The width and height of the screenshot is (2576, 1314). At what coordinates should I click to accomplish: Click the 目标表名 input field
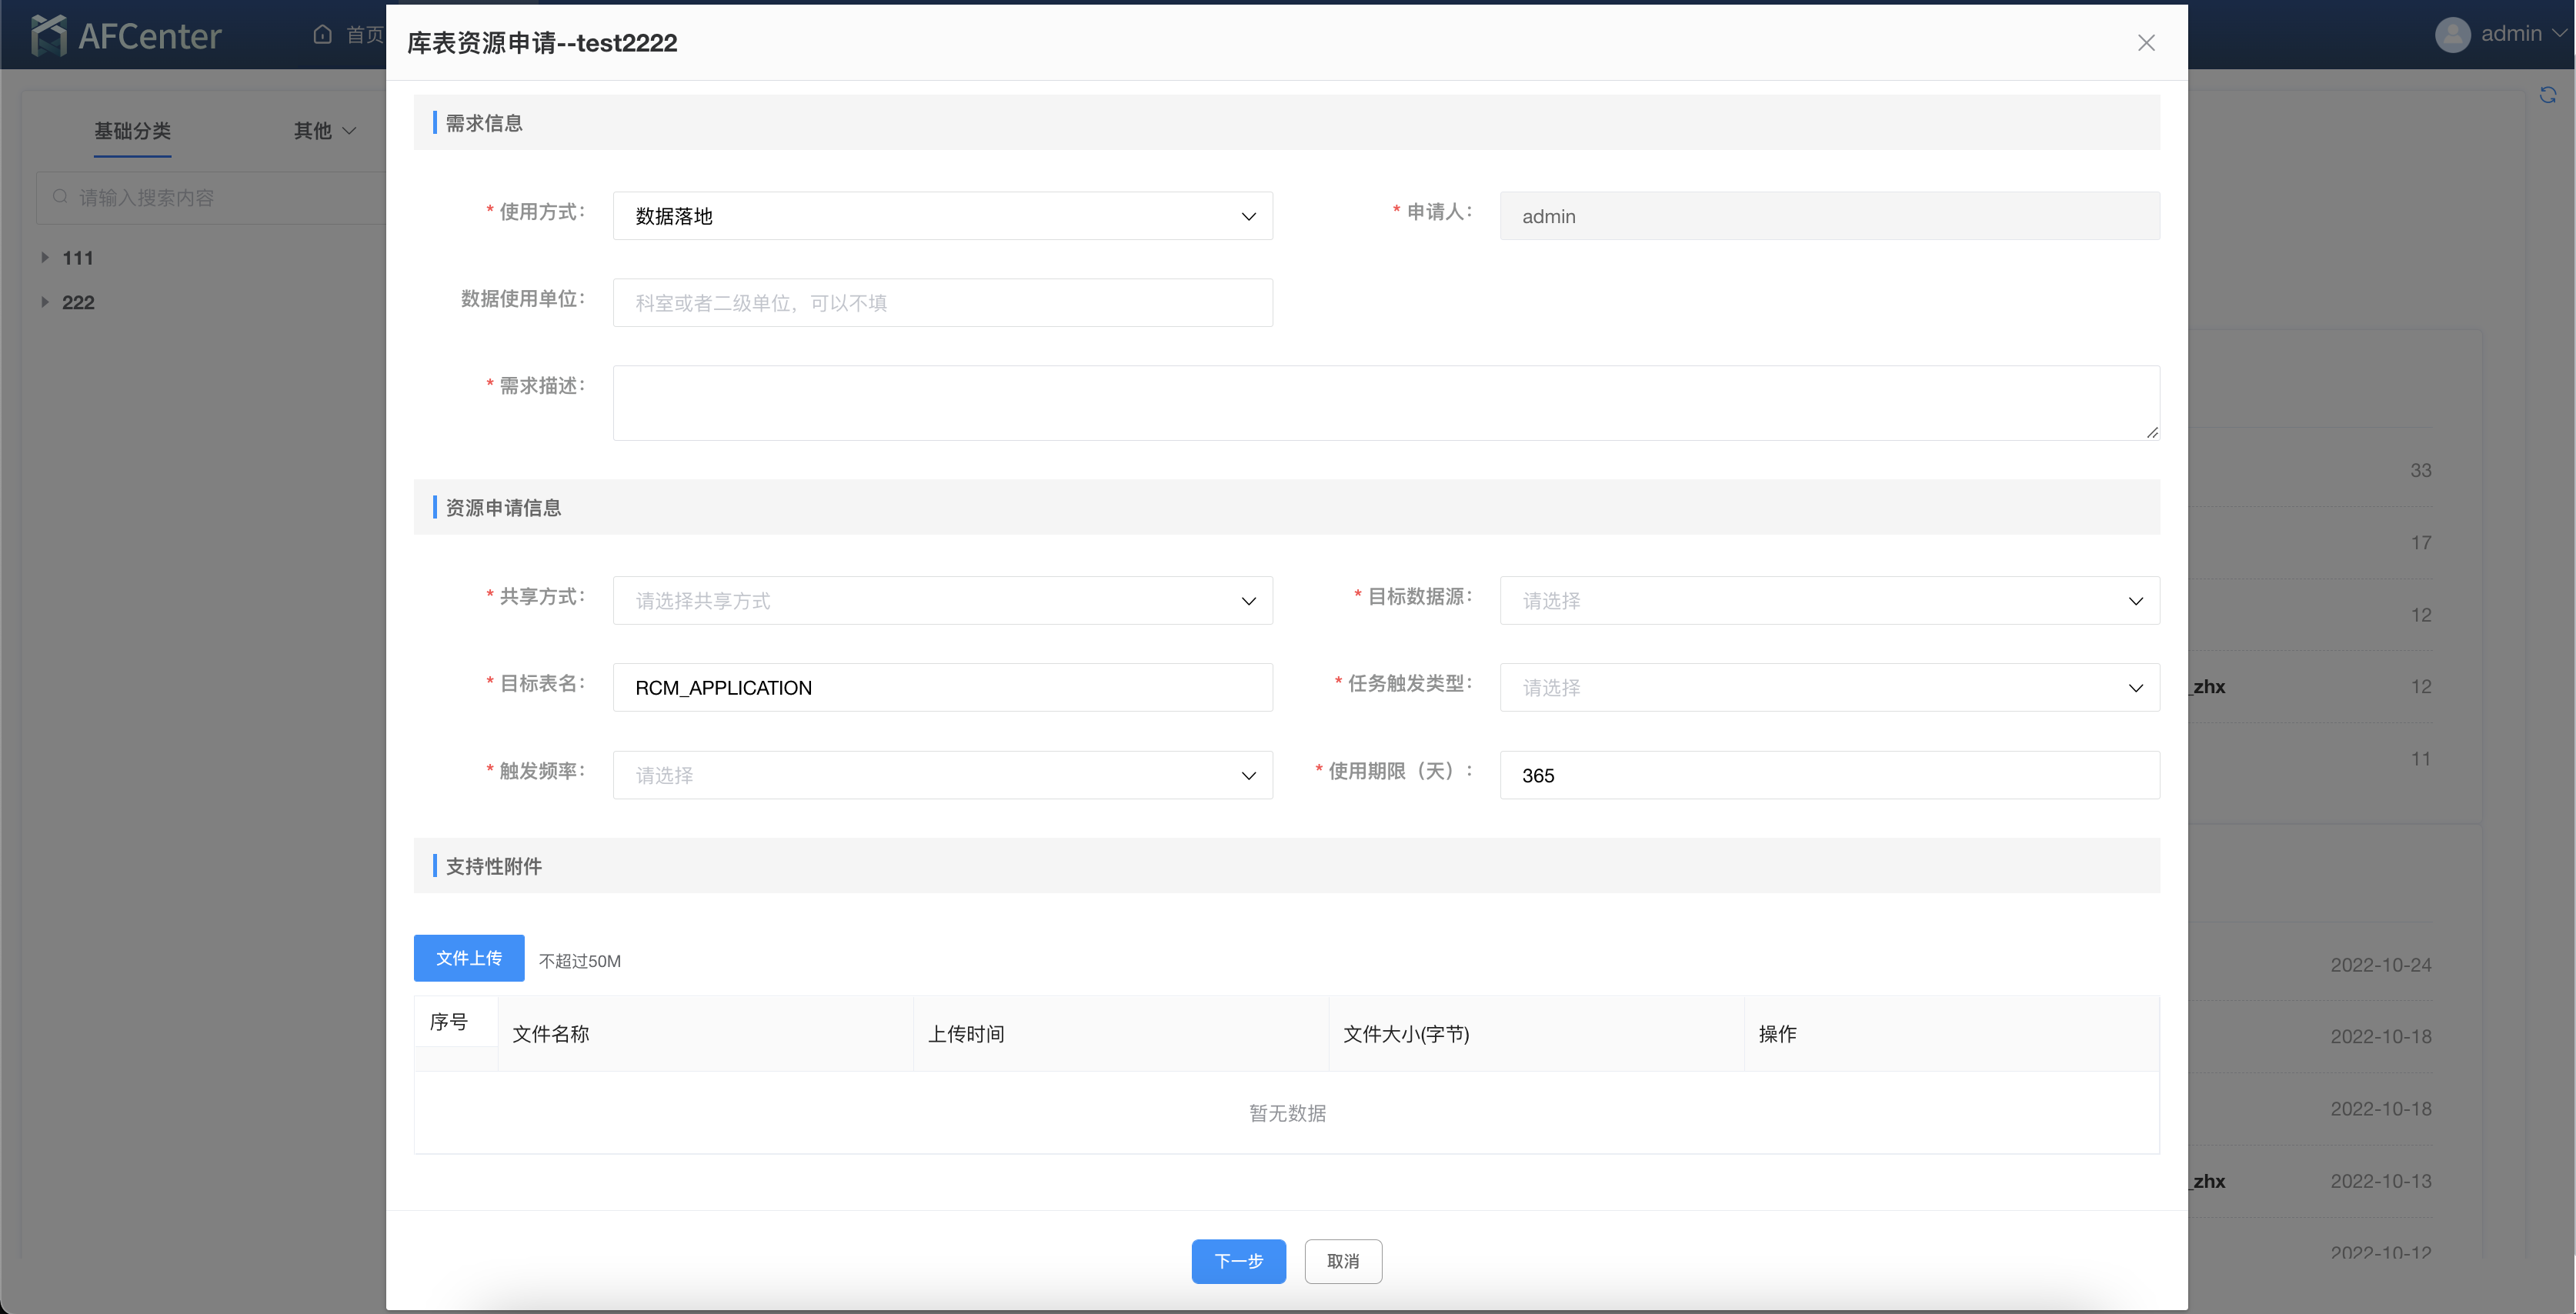click(942, 688)
